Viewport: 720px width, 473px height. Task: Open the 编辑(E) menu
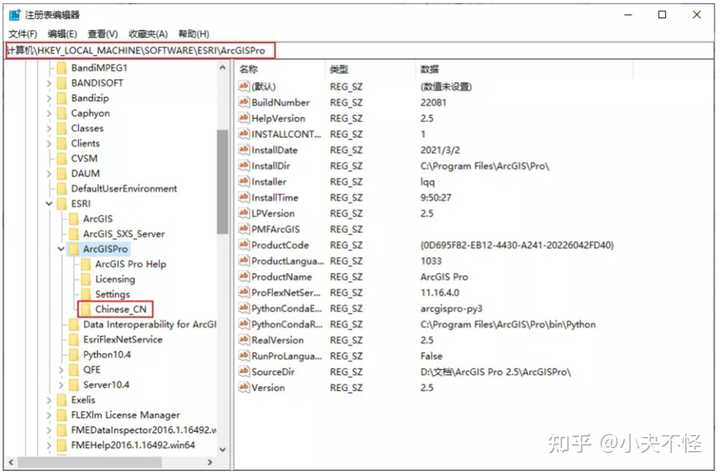pos(62,34)
